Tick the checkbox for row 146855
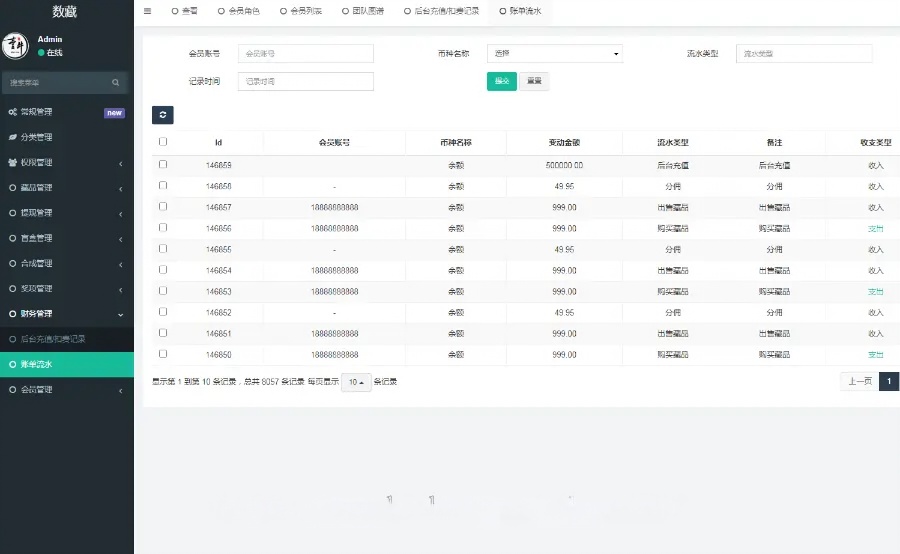 pyautogui.click(x=163, y=248)
